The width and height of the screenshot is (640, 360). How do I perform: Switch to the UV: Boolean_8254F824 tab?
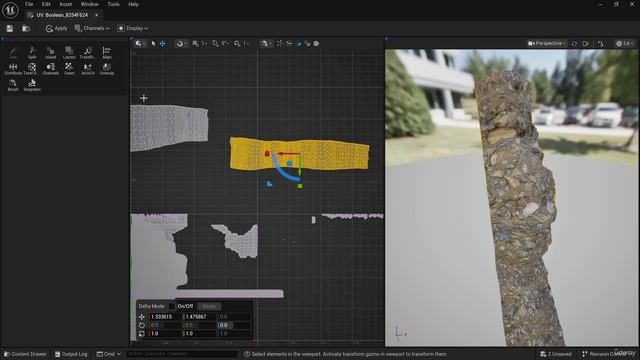61,15
